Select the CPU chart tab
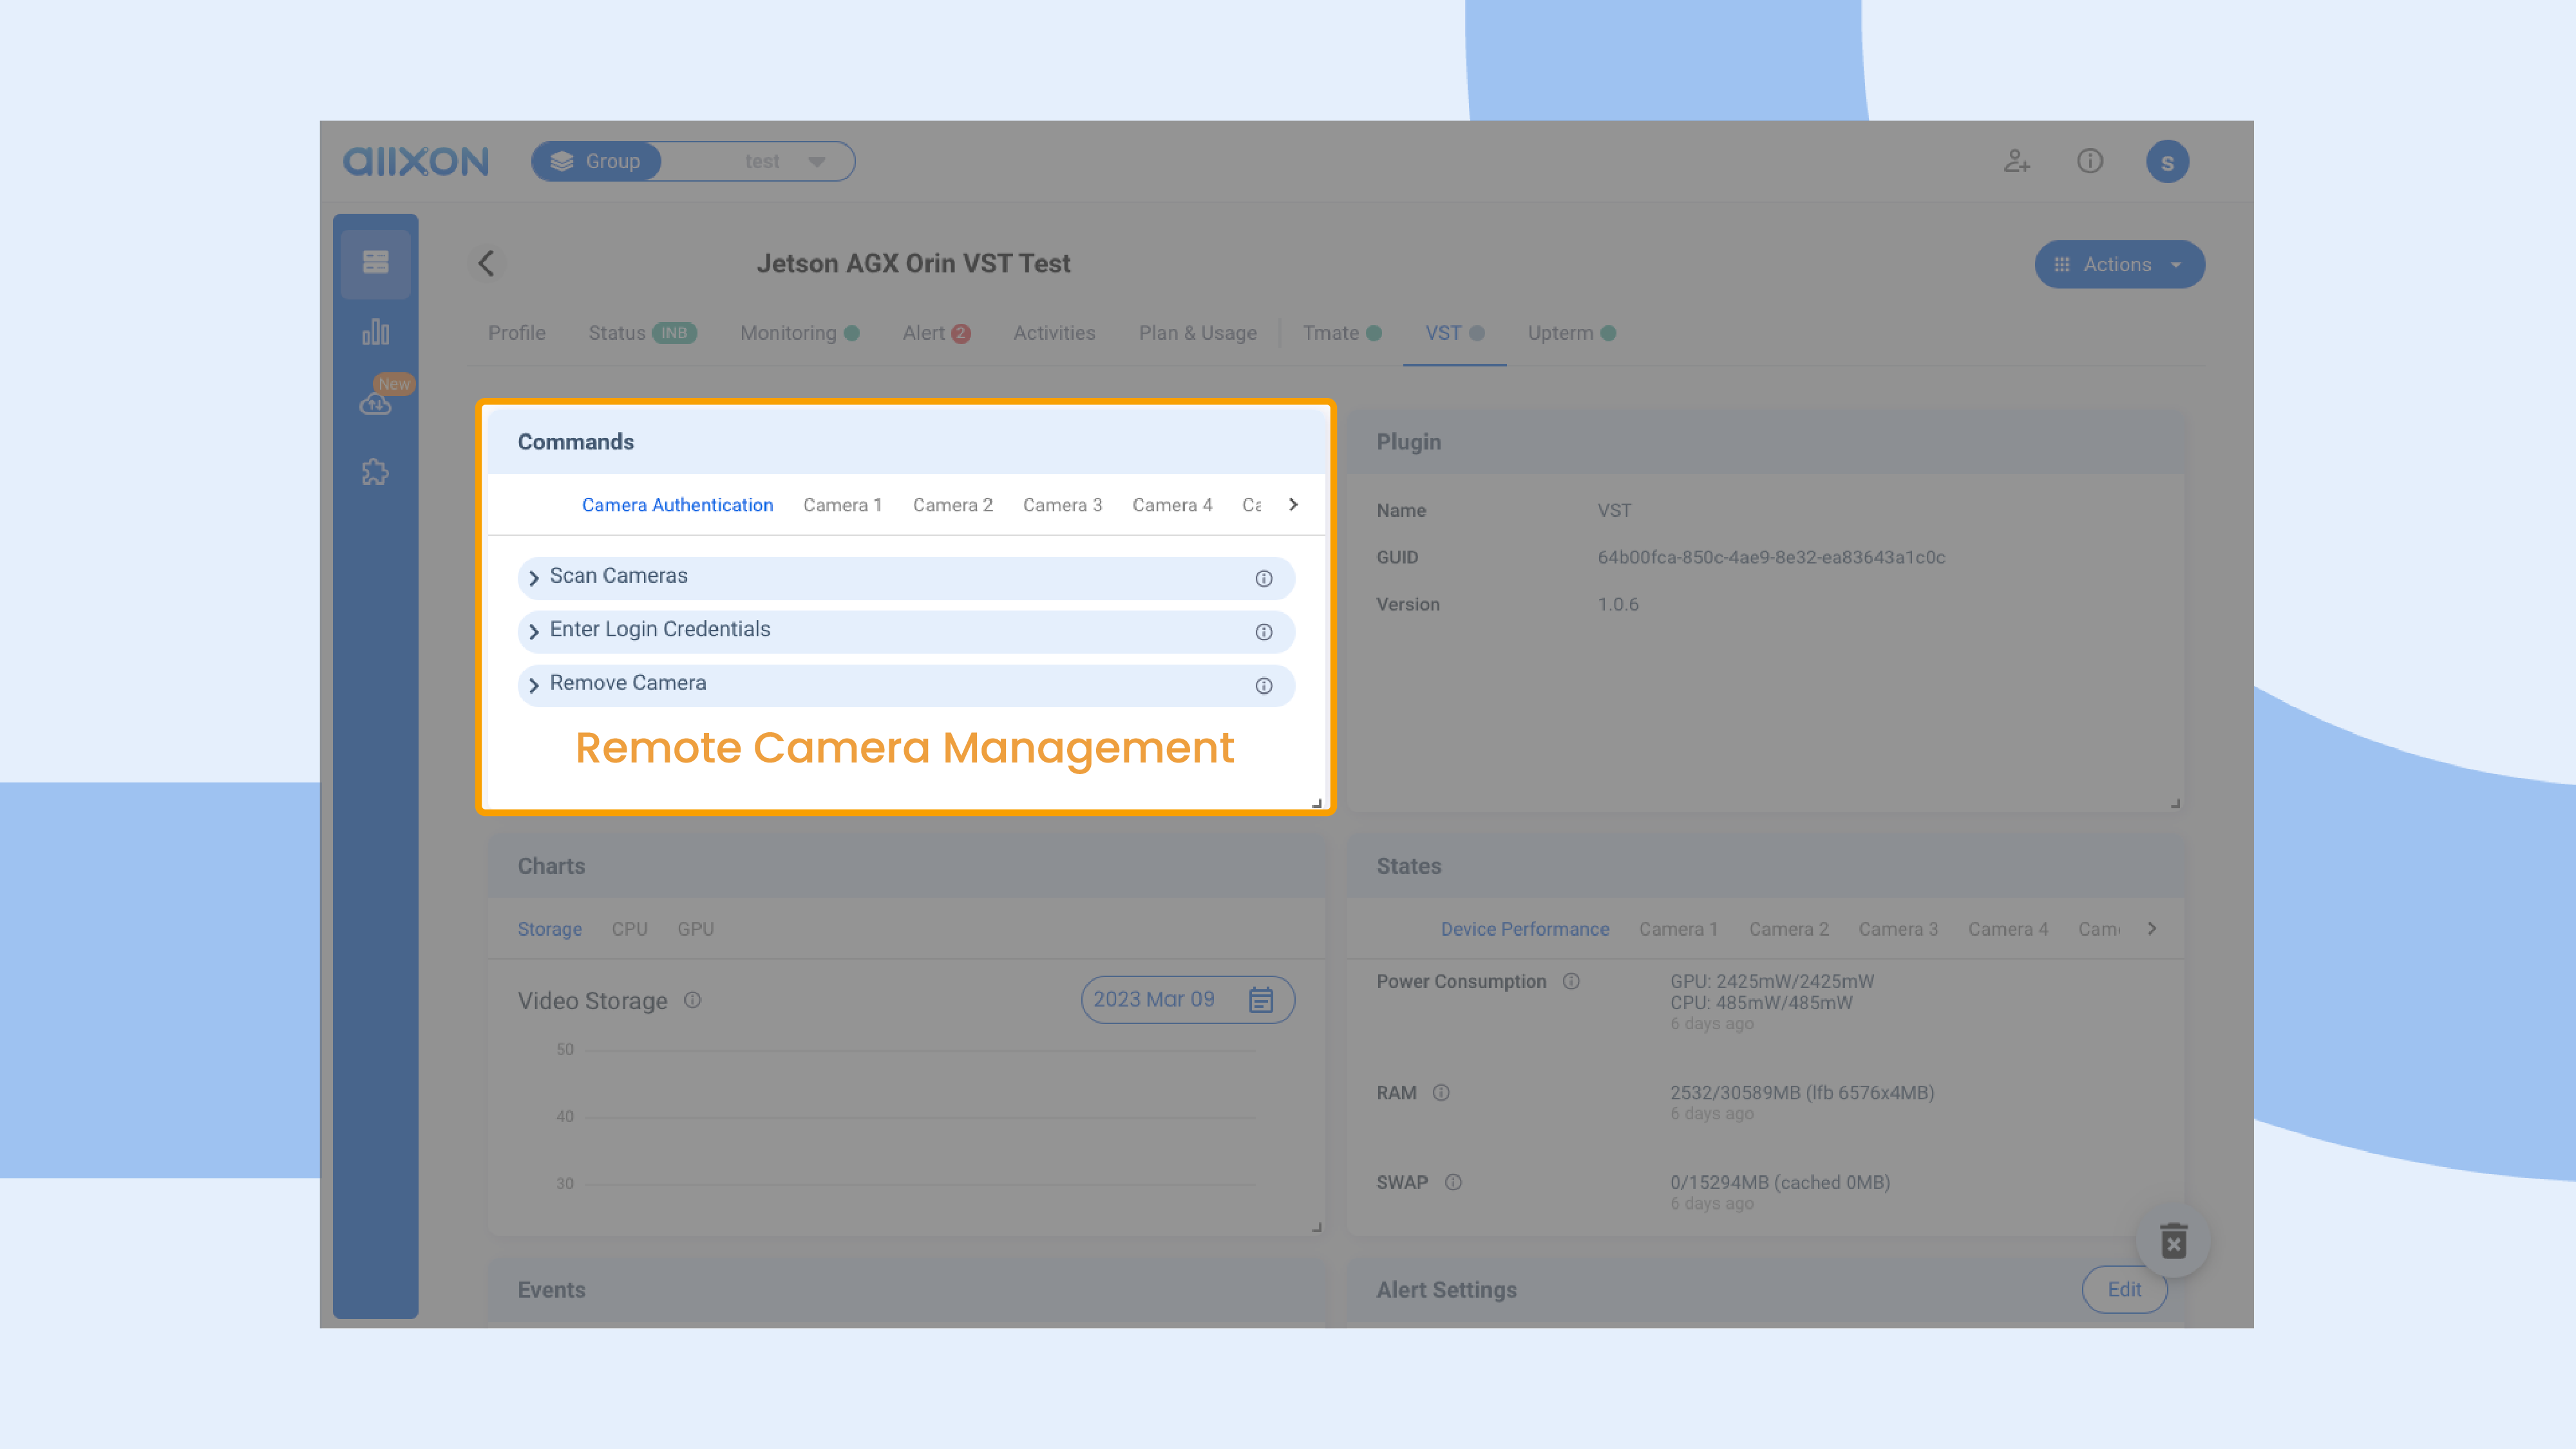 [x=629, y=929]
